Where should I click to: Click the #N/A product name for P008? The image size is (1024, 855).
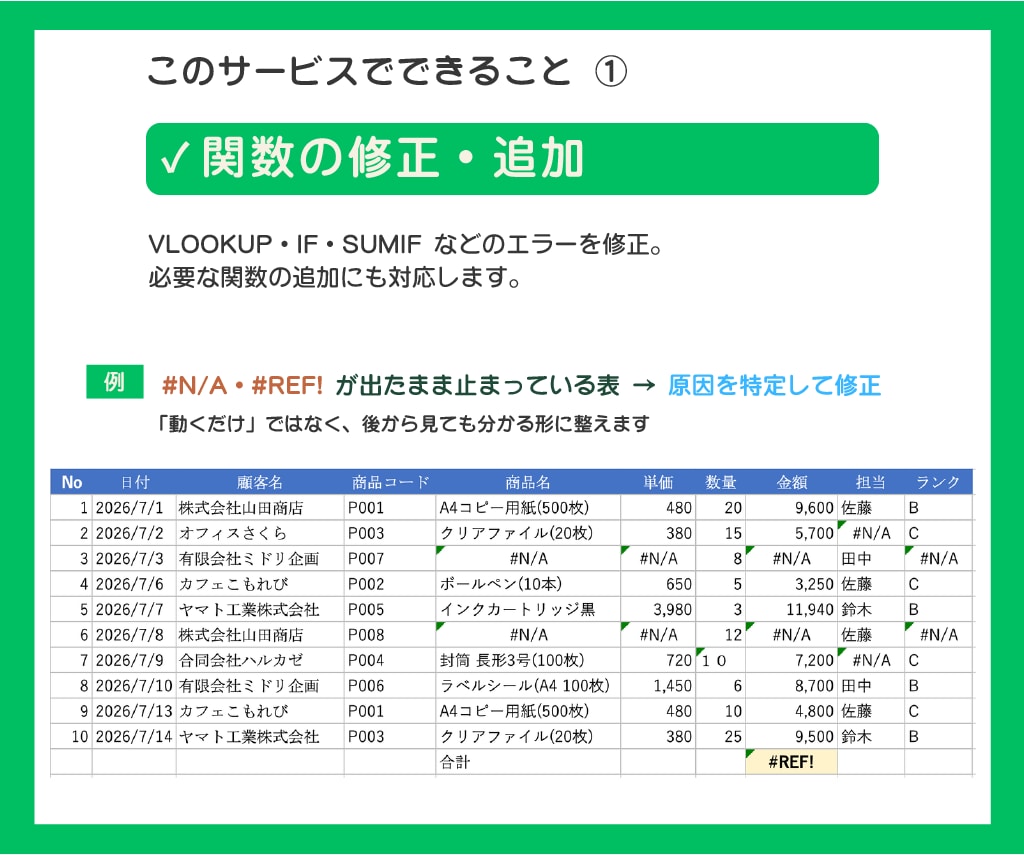[x=528, y=635]
